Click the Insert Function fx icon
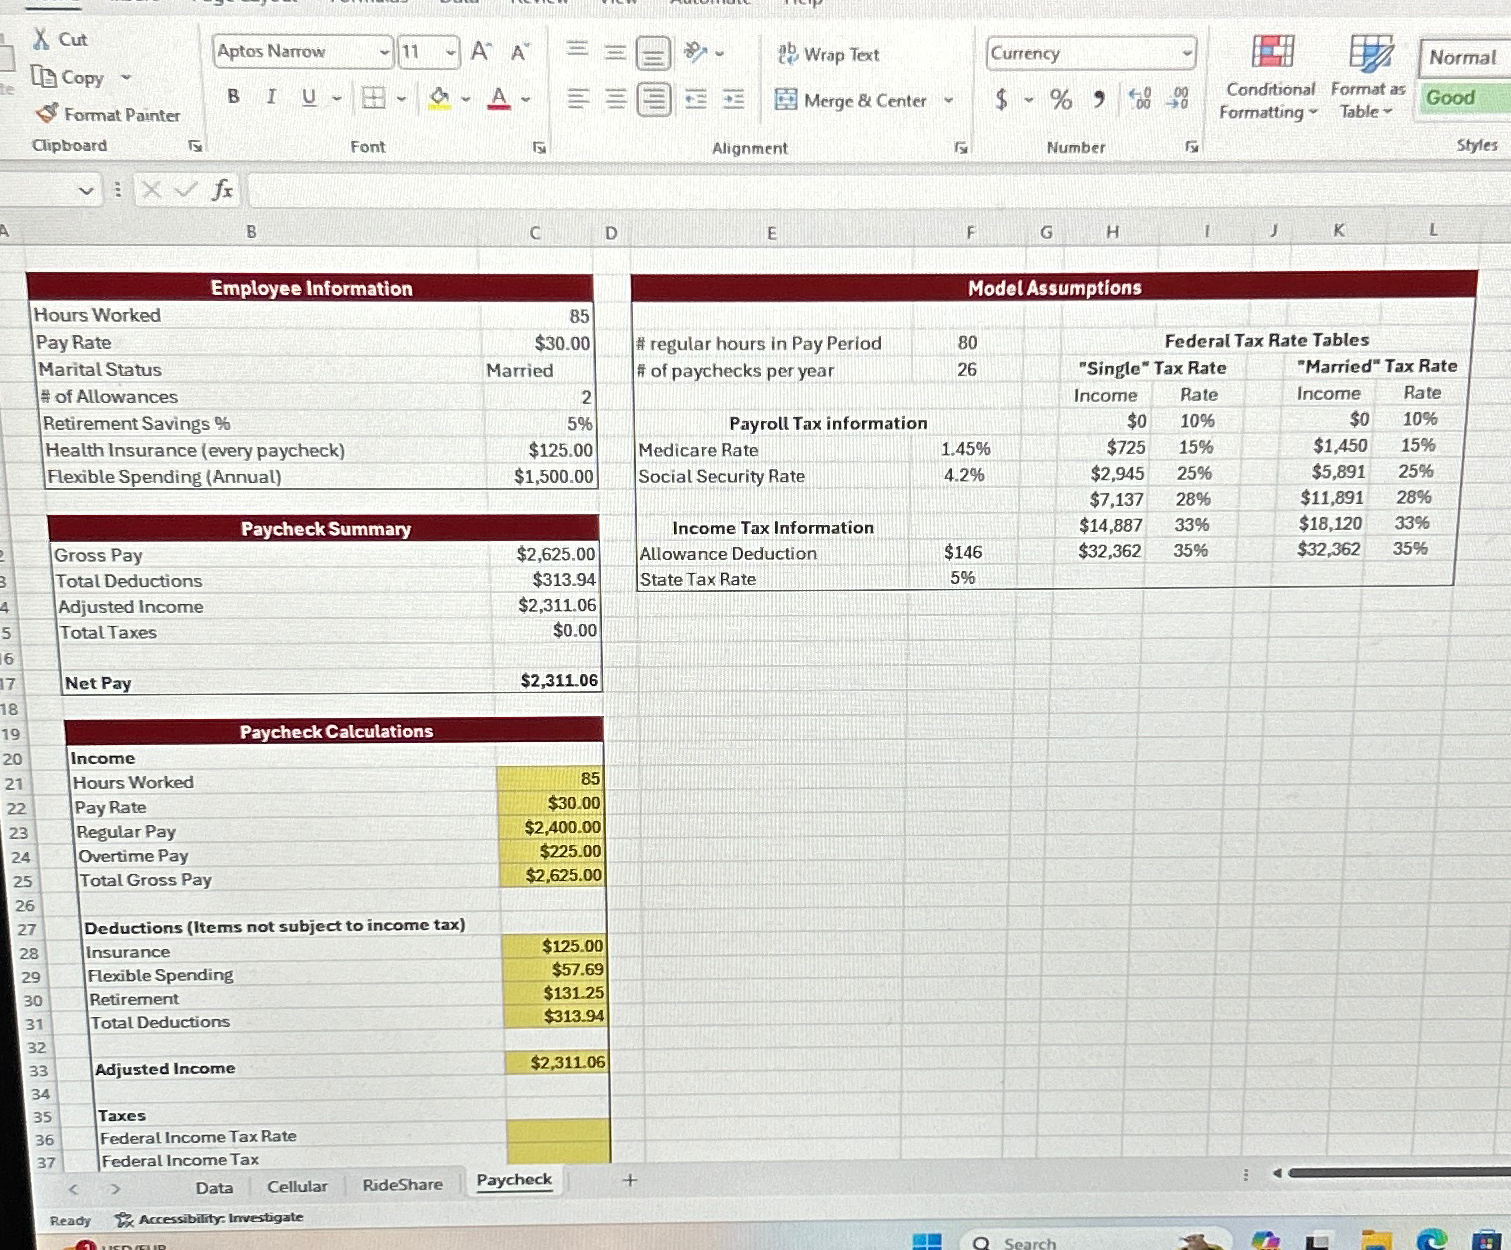Viewport: 1511px width, 1250px height. point(222,189)
